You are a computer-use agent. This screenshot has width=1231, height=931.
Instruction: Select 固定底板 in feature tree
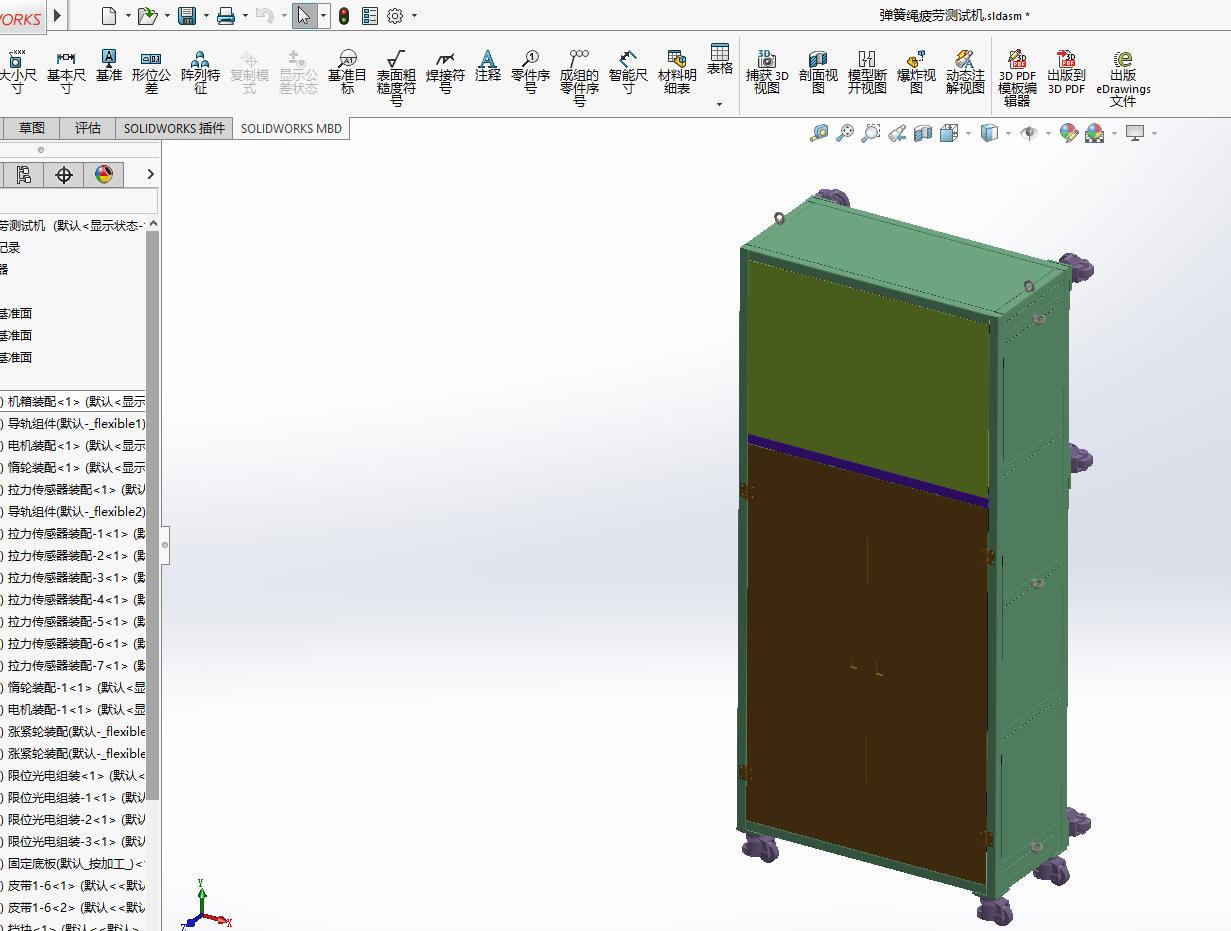point(73,864)
